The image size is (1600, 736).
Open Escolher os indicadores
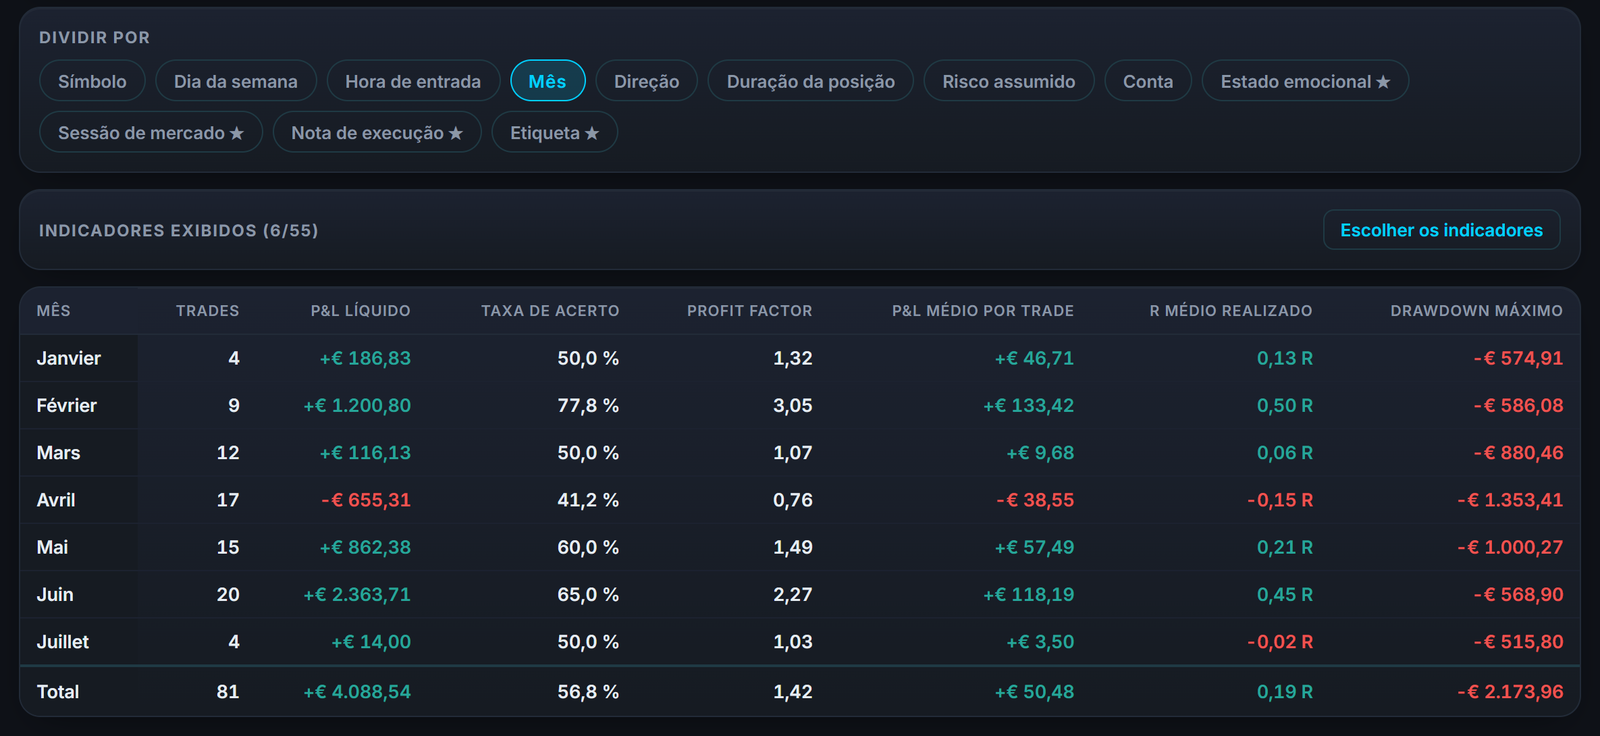coord(1441,230)
